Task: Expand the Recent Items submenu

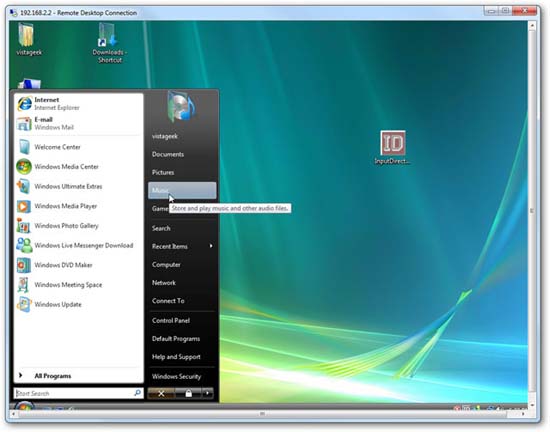Action: (x=182, y=246)
